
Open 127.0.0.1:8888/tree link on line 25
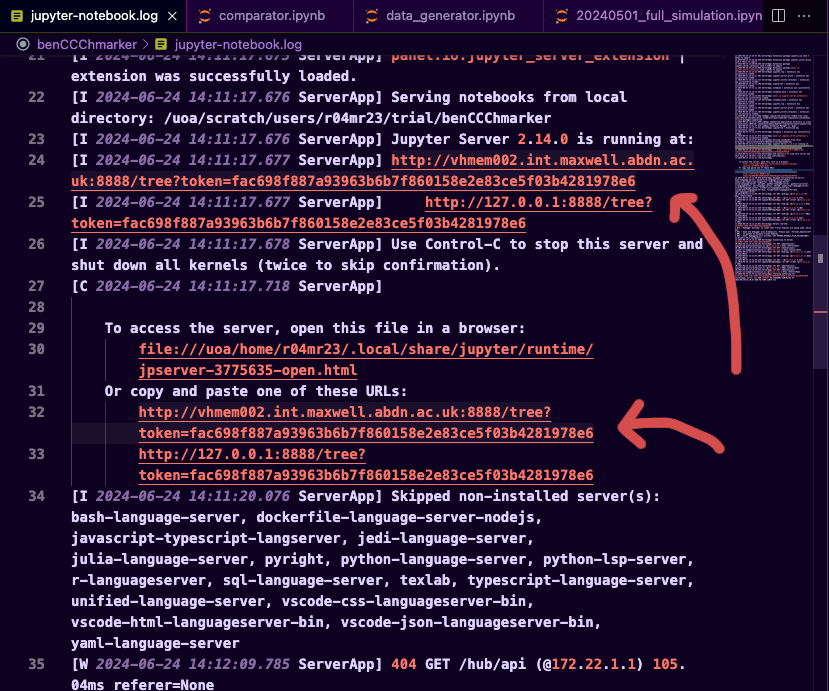(x=539, y=202)
